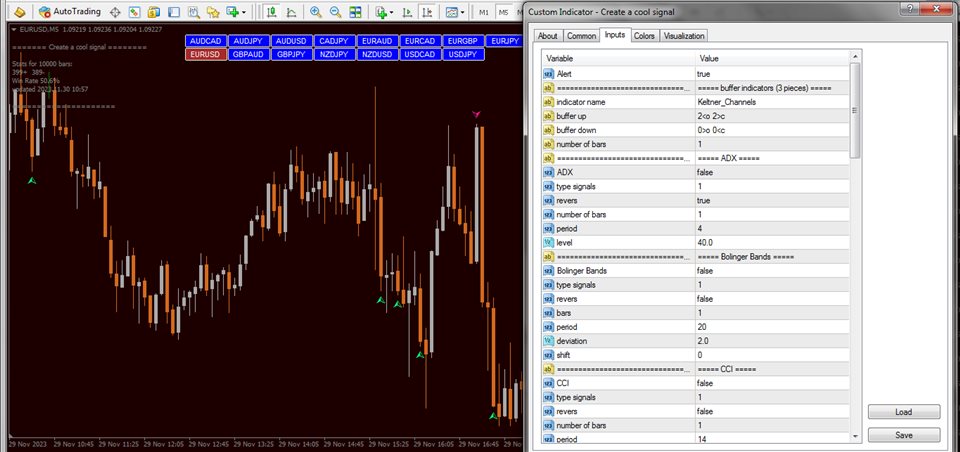The image size is (960, 452).
Task: Open the dropdown arrow beside the new order icon
Action: [244, 12]
